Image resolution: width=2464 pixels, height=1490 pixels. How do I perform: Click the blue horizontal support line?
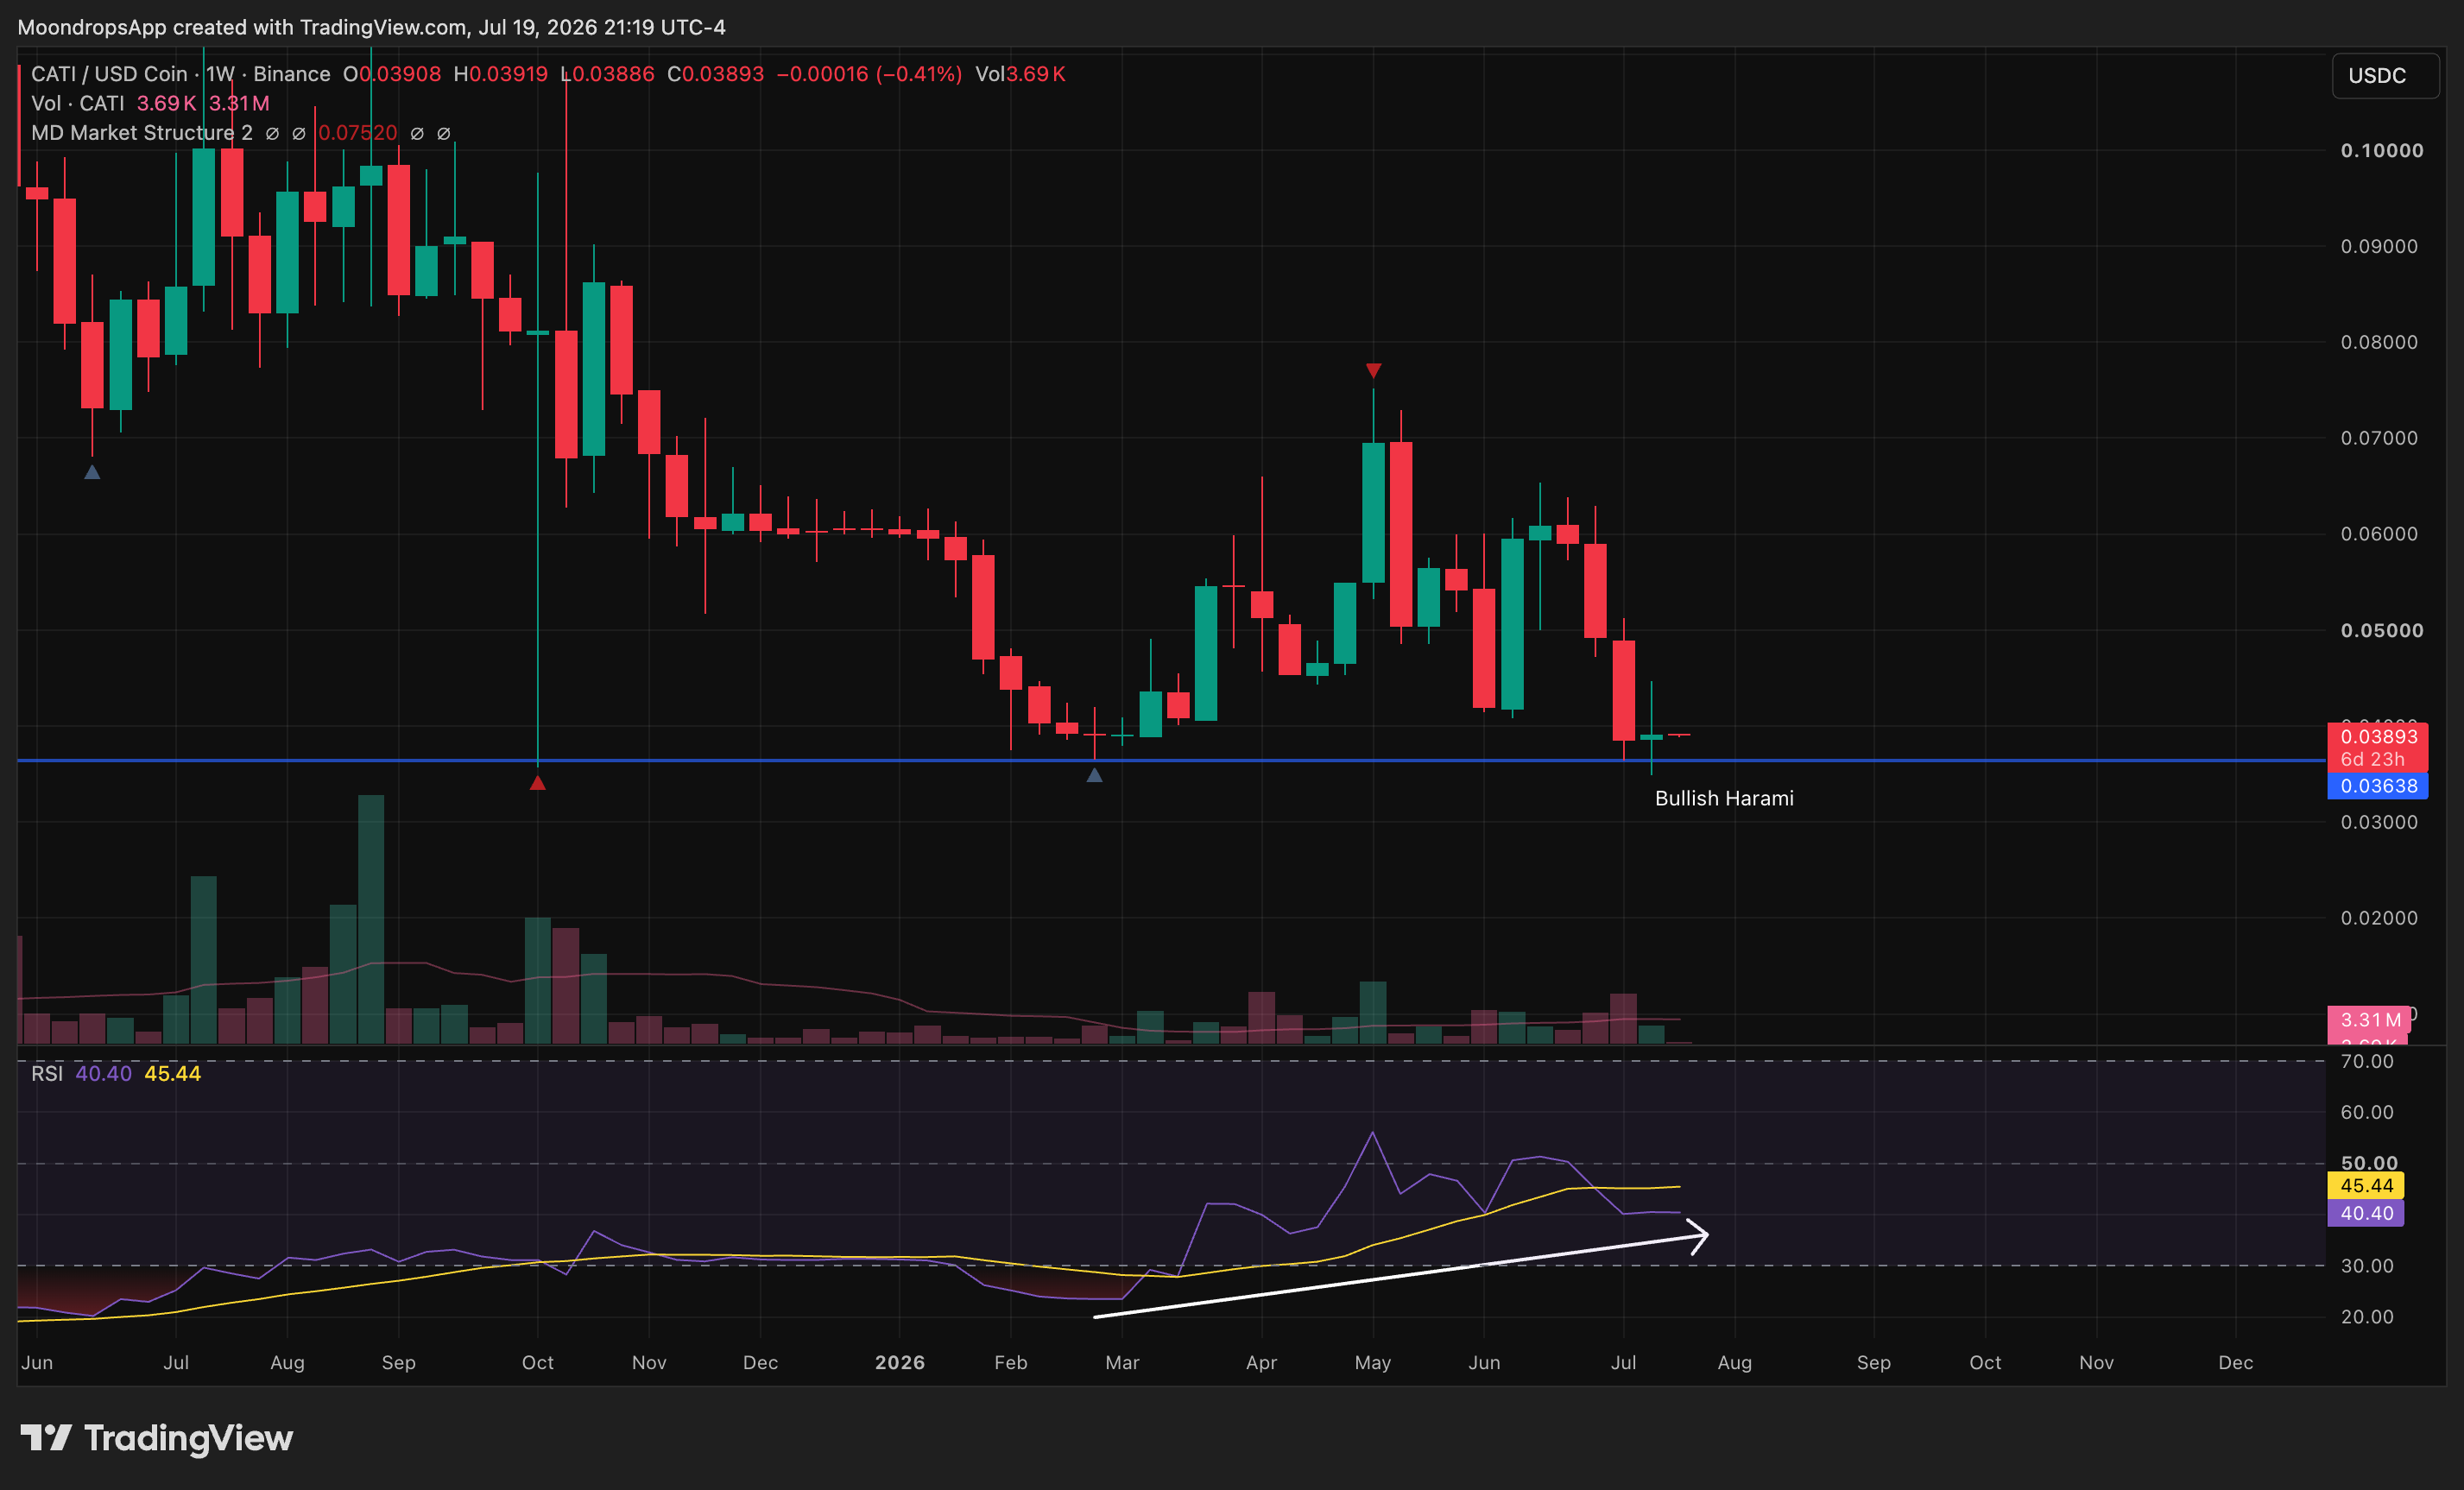coord(1172,761)
